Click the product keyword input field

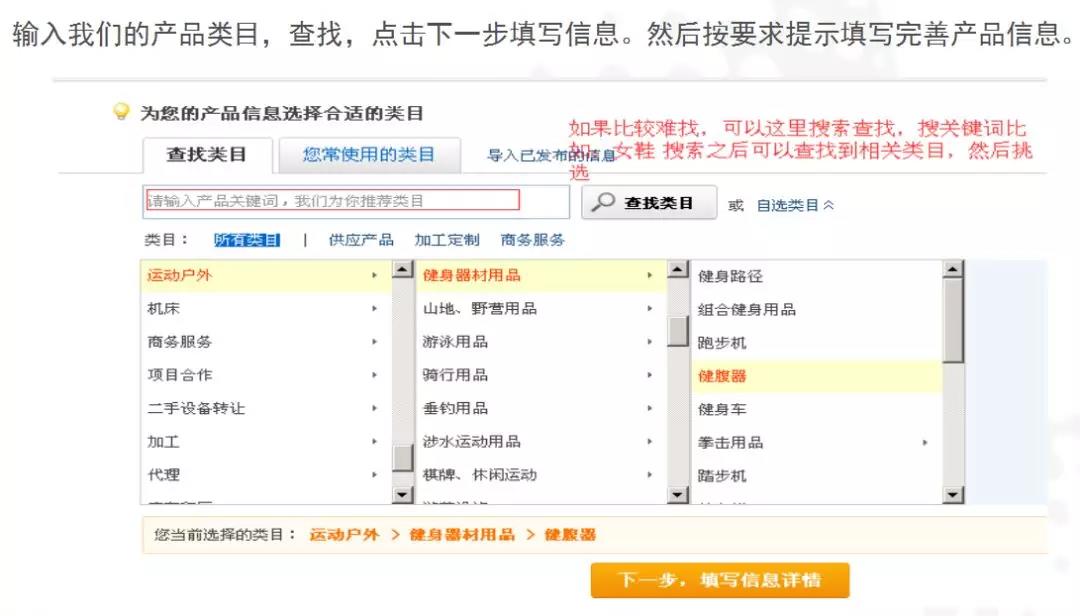tap(333, 201)
